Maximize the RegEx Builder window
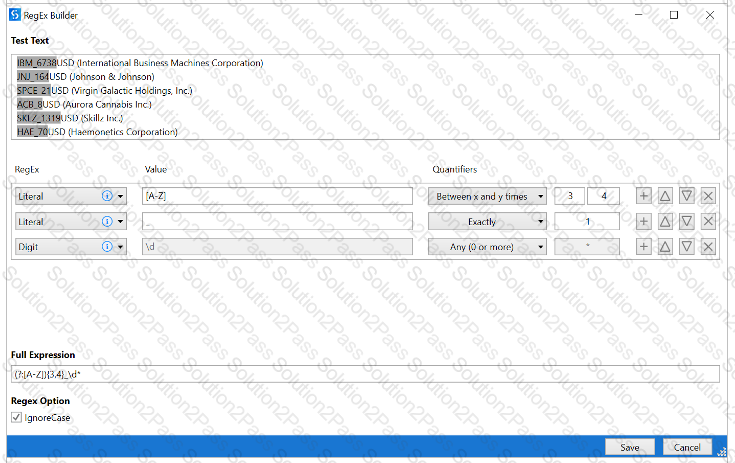Screen dimensions: 735x463 [x=674, y=15]
